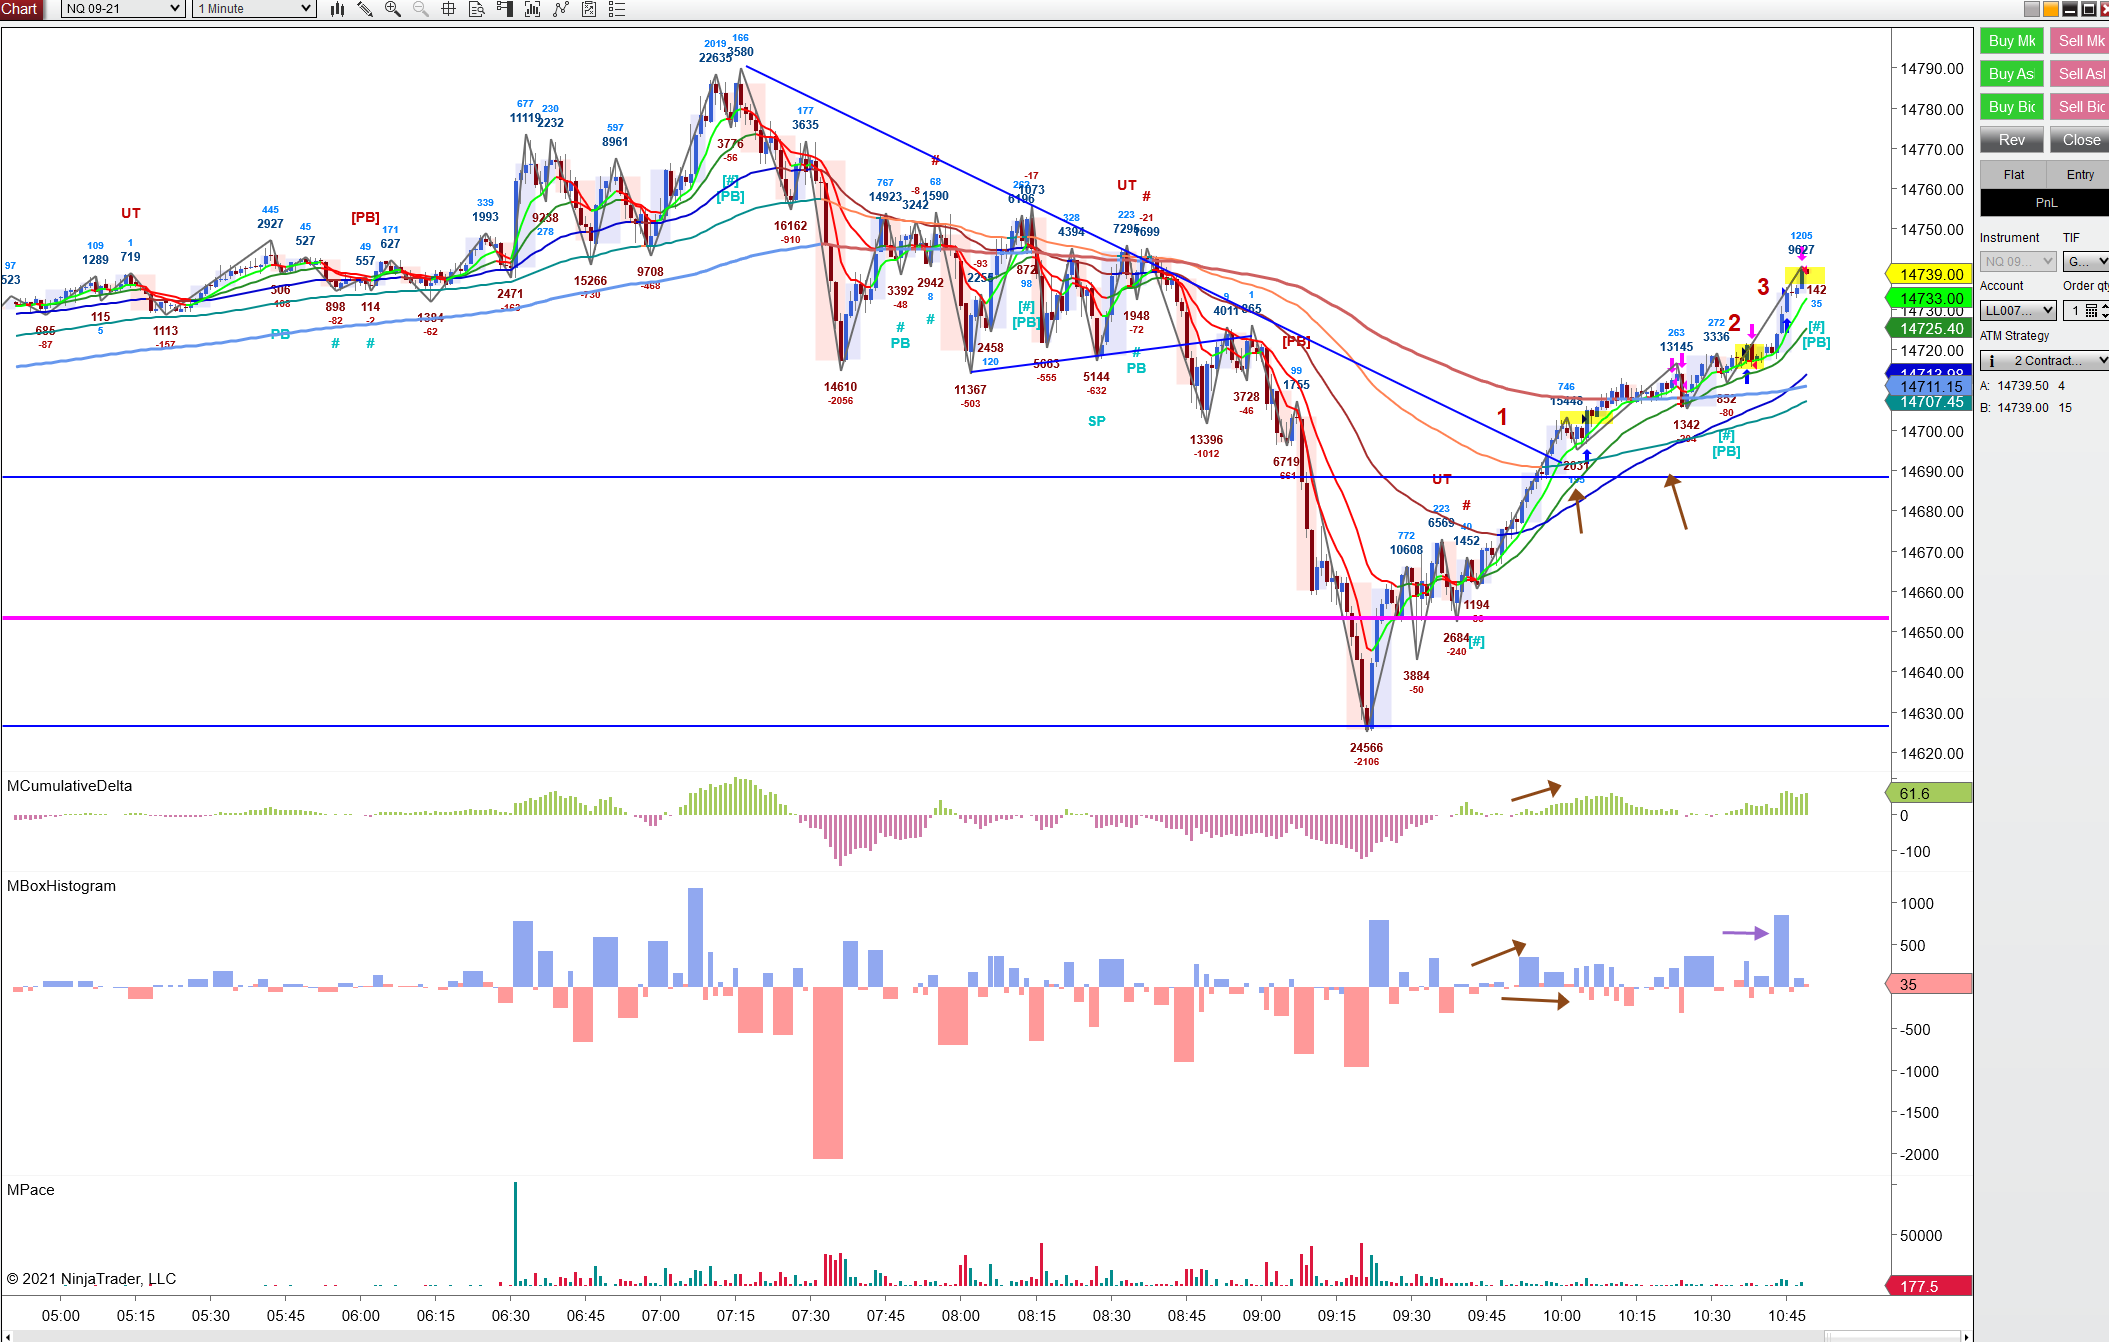Click the Close position button

tap(2080, 140)
